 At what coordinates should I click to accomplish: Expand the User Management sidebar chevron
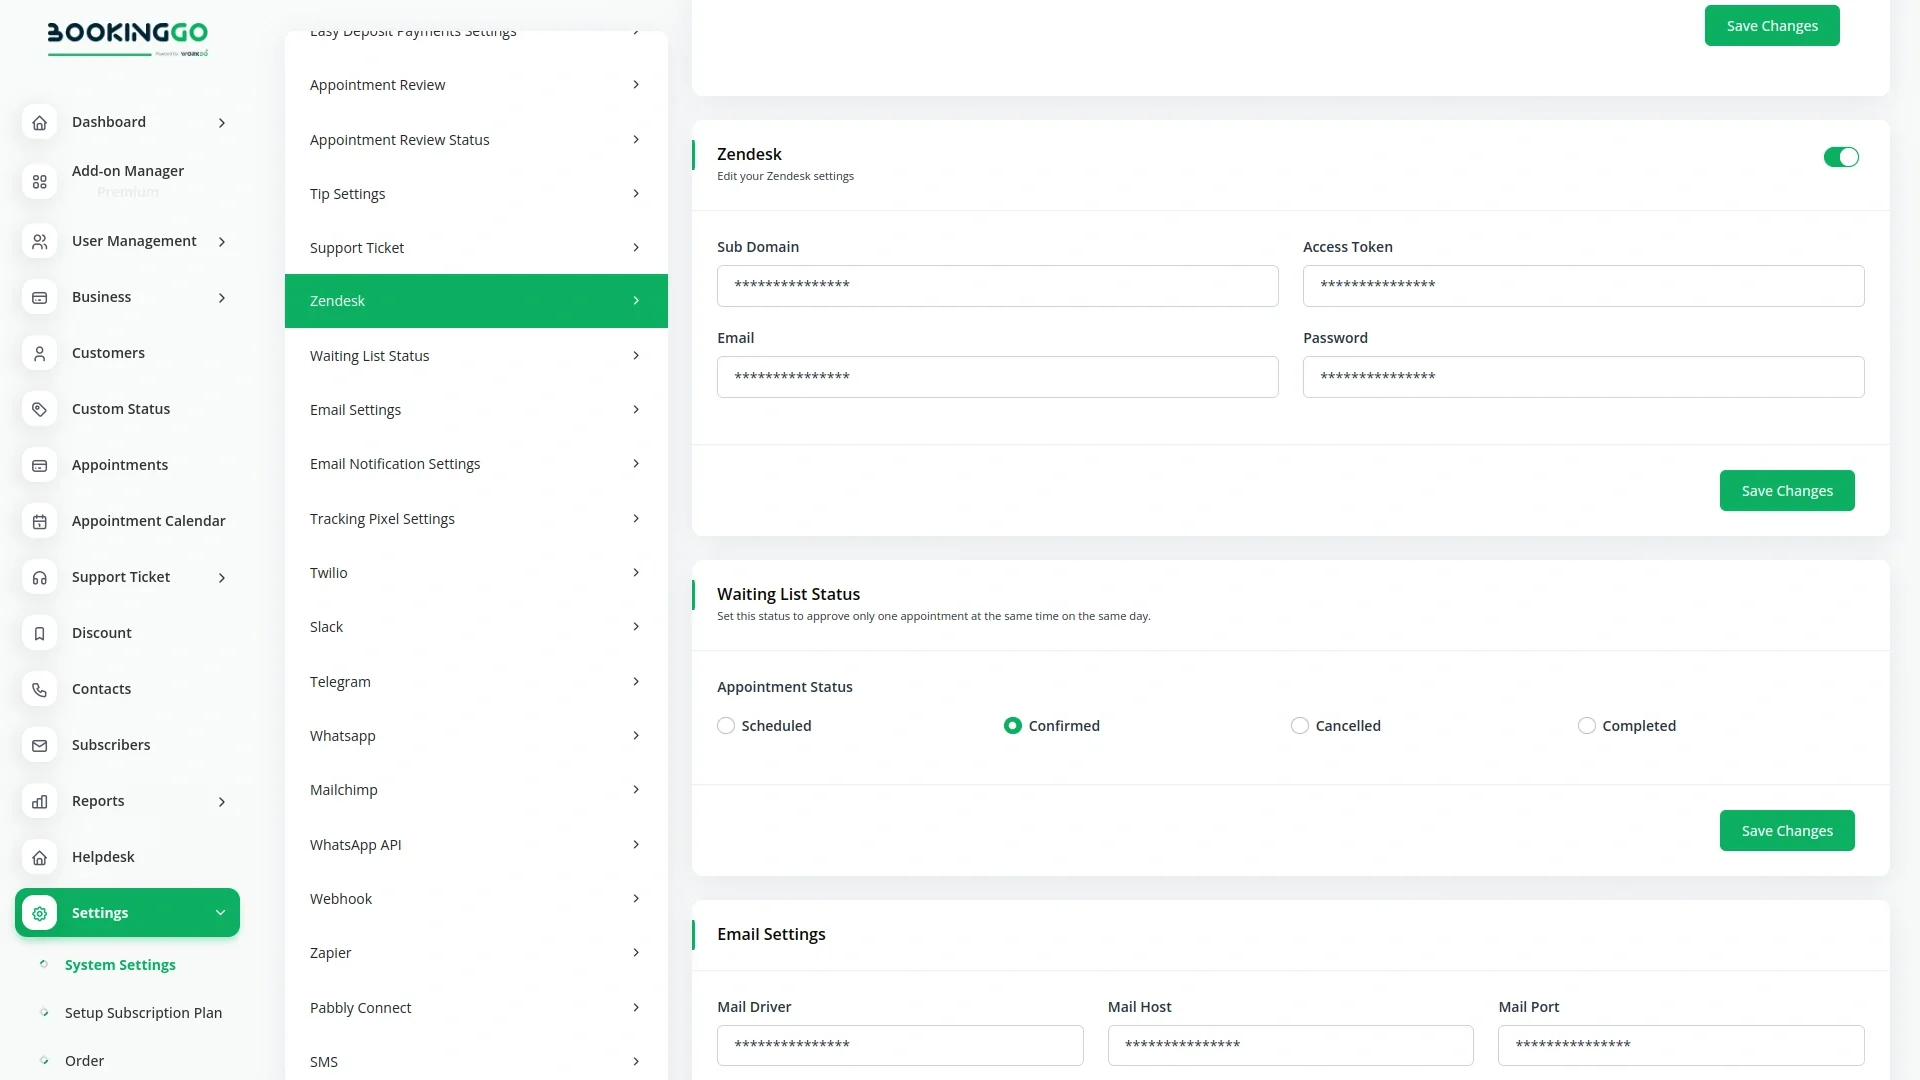click(222, 242)
